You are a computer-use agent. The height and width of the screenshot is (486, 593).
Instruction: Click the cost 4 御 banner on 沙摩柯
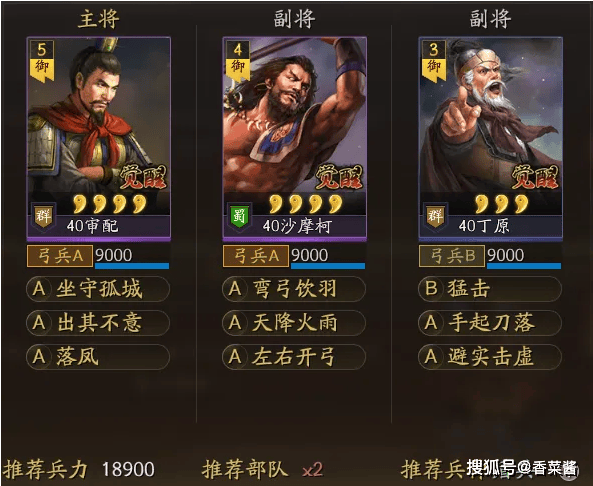coord(238,61)
